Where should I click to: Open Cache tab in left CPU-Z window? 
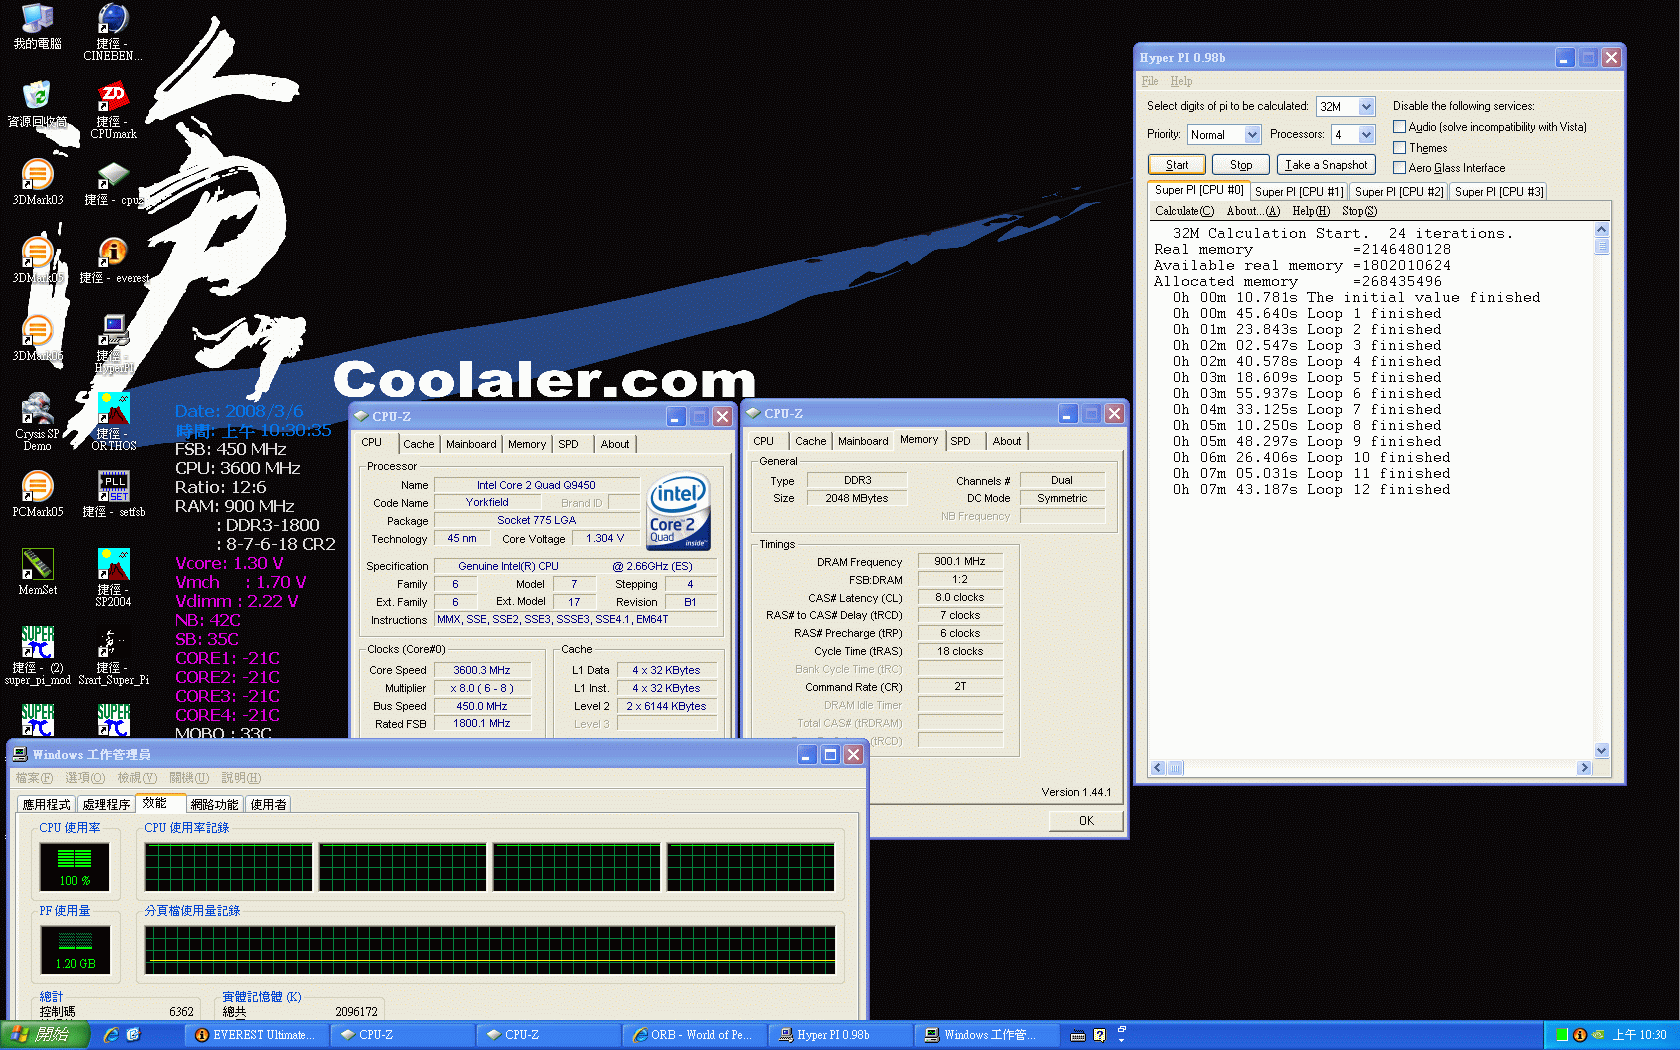tap(418, 444)
